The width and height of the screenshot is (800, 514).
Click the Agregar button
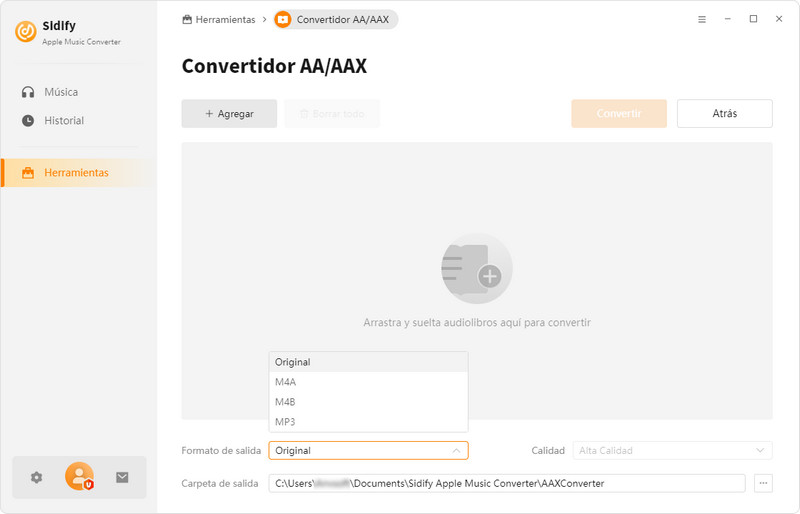(229, 113)
